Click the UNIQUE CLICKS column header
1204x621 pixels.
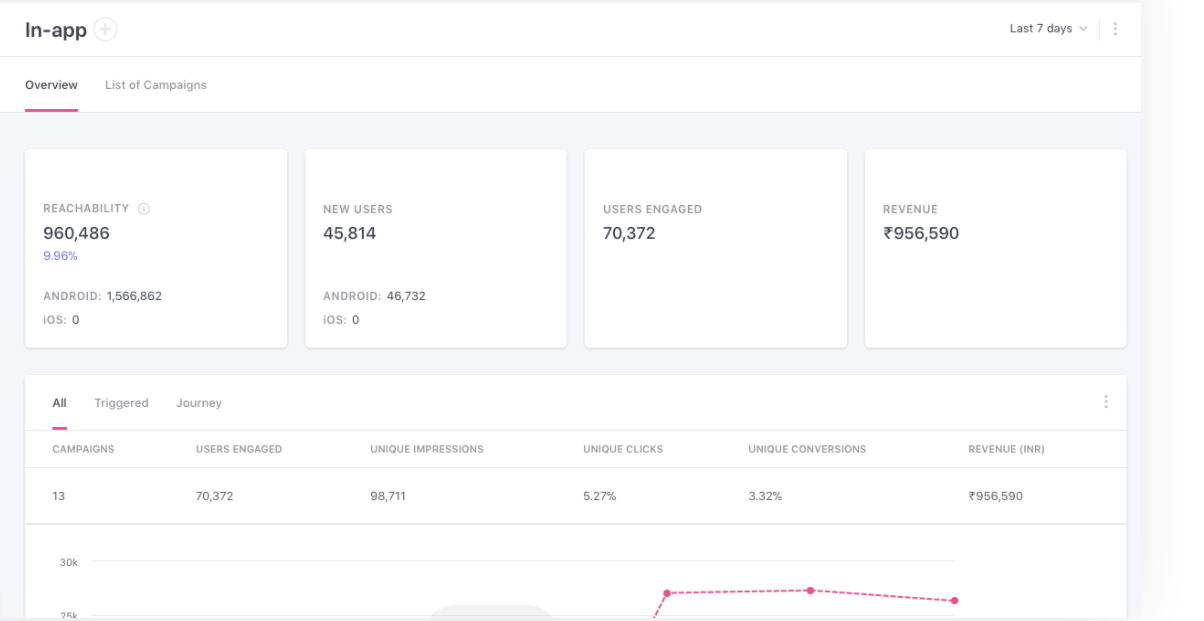623,450
